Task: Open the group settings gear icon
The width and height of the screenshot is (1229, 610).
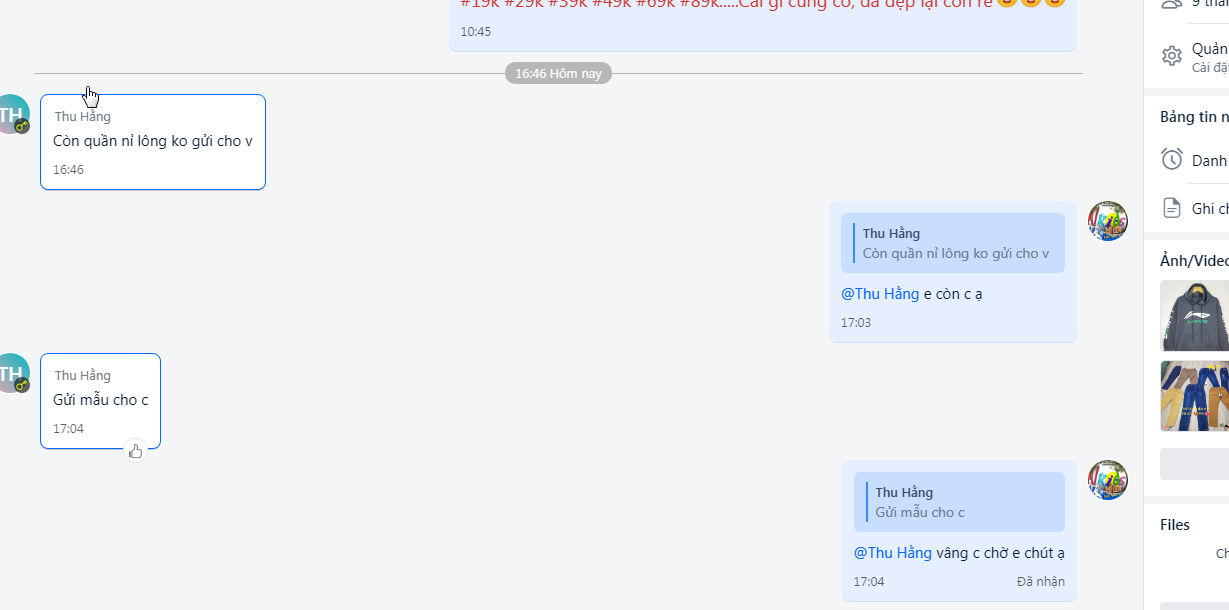Action: [1172, 56]
